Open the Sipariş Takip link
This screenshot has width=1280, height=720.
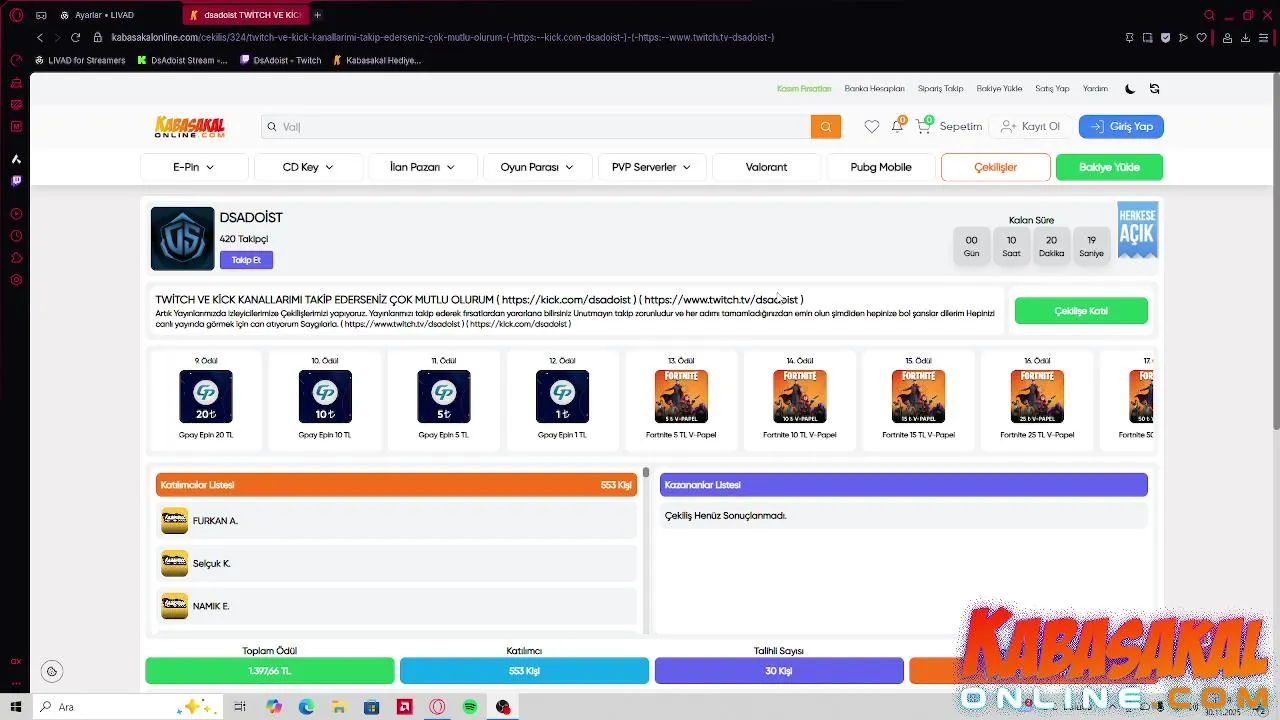(940, 89)
